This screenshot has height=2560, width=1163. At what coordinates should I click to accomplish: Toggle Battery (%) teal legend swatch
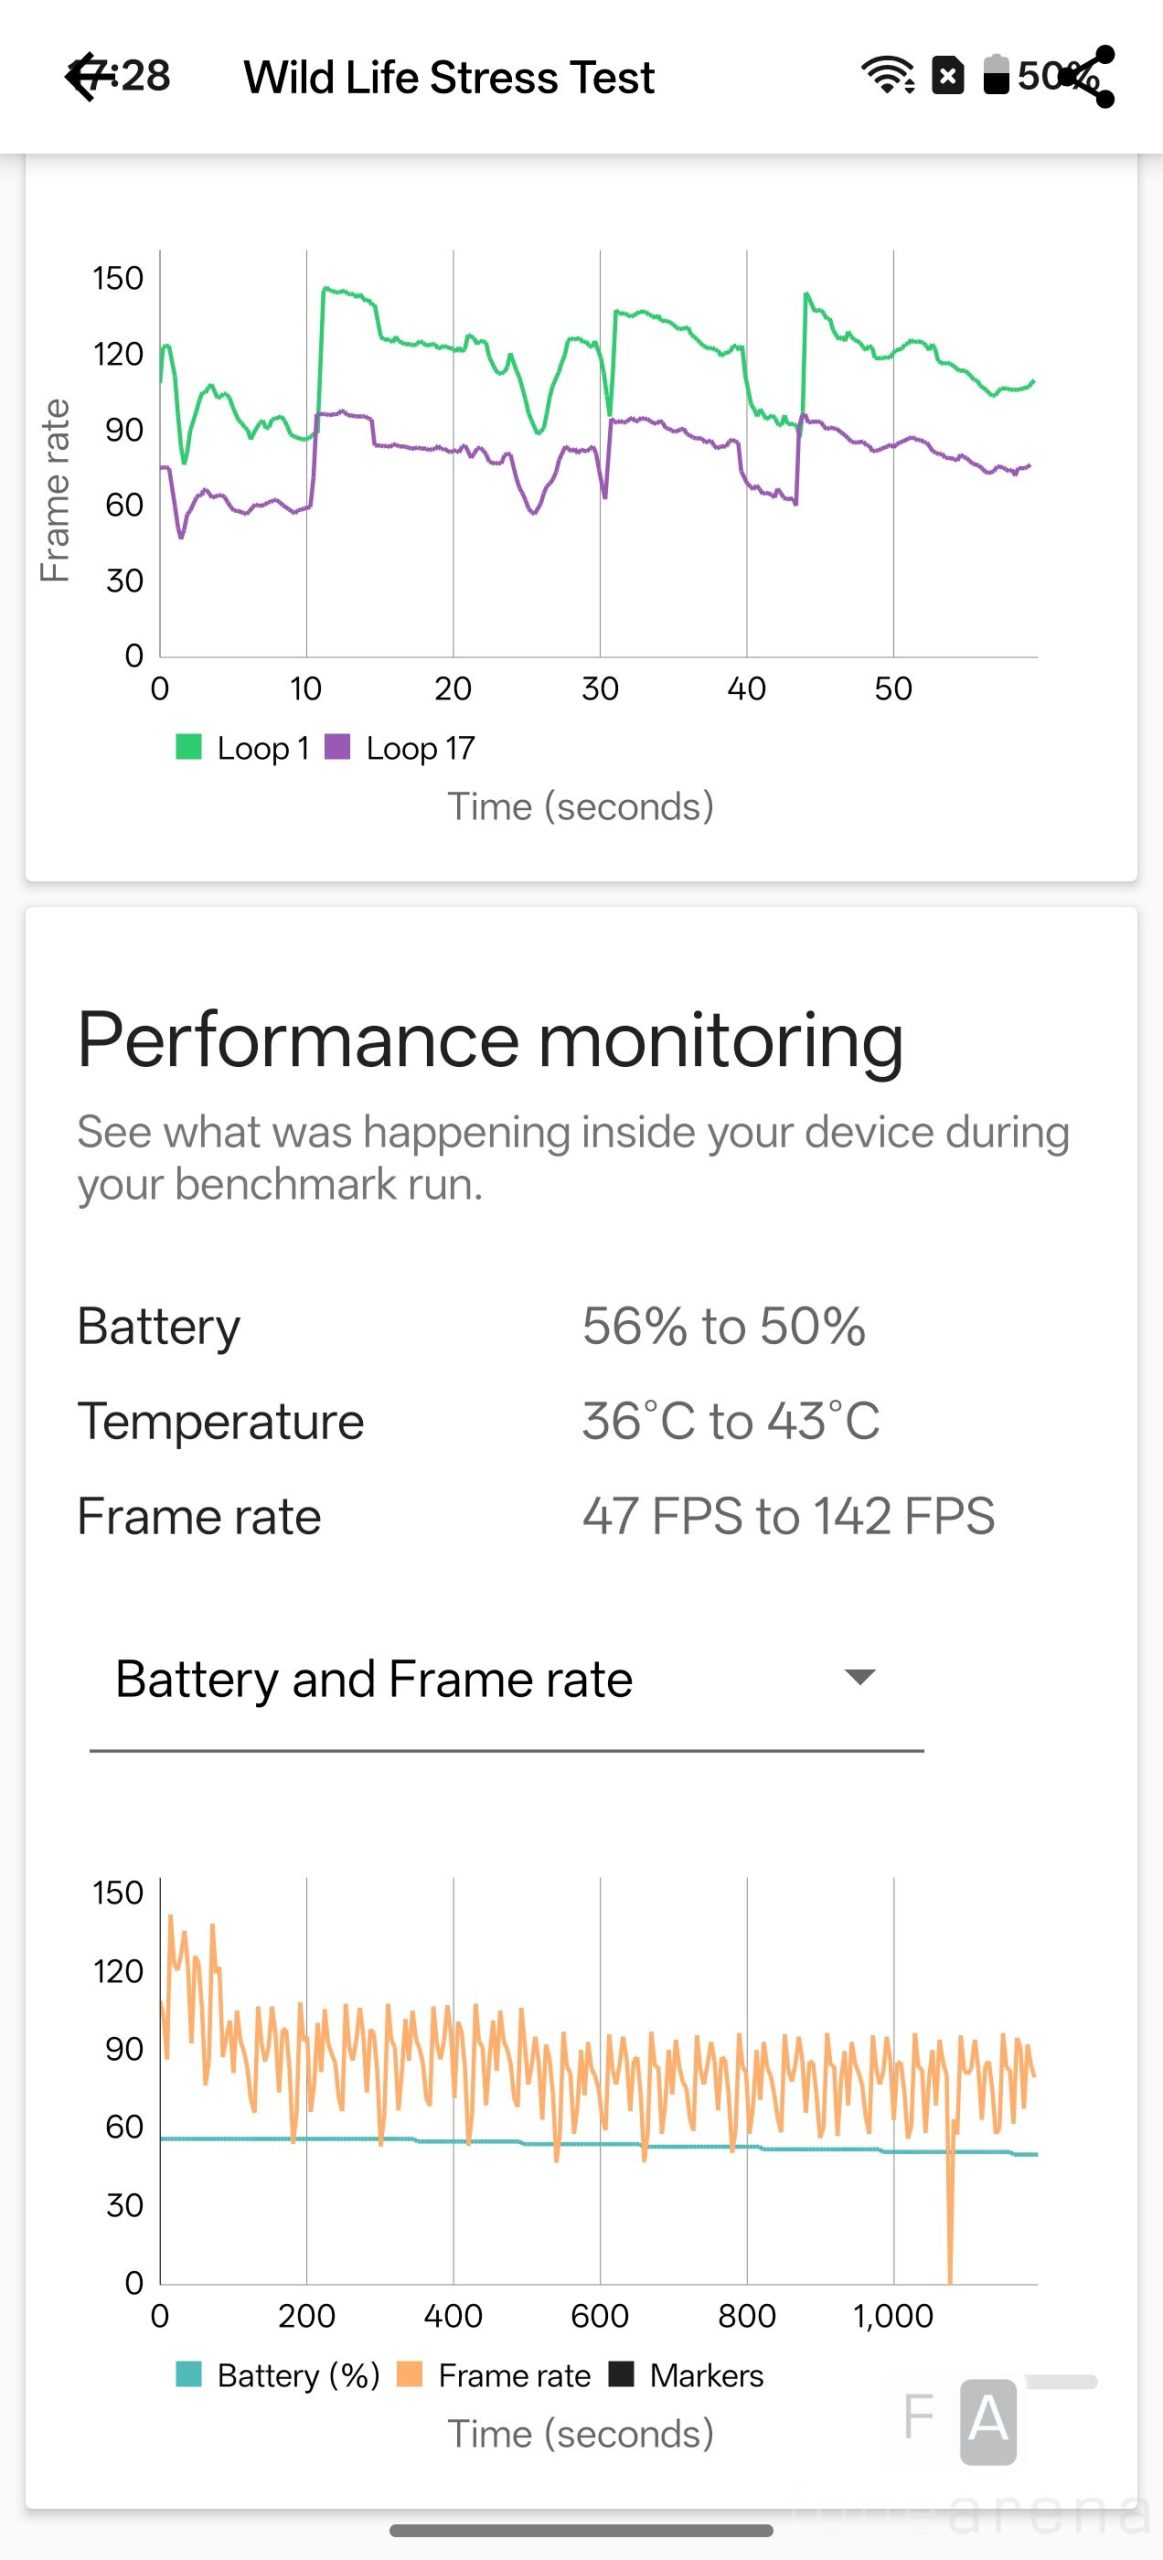[x=189, y=2374]
